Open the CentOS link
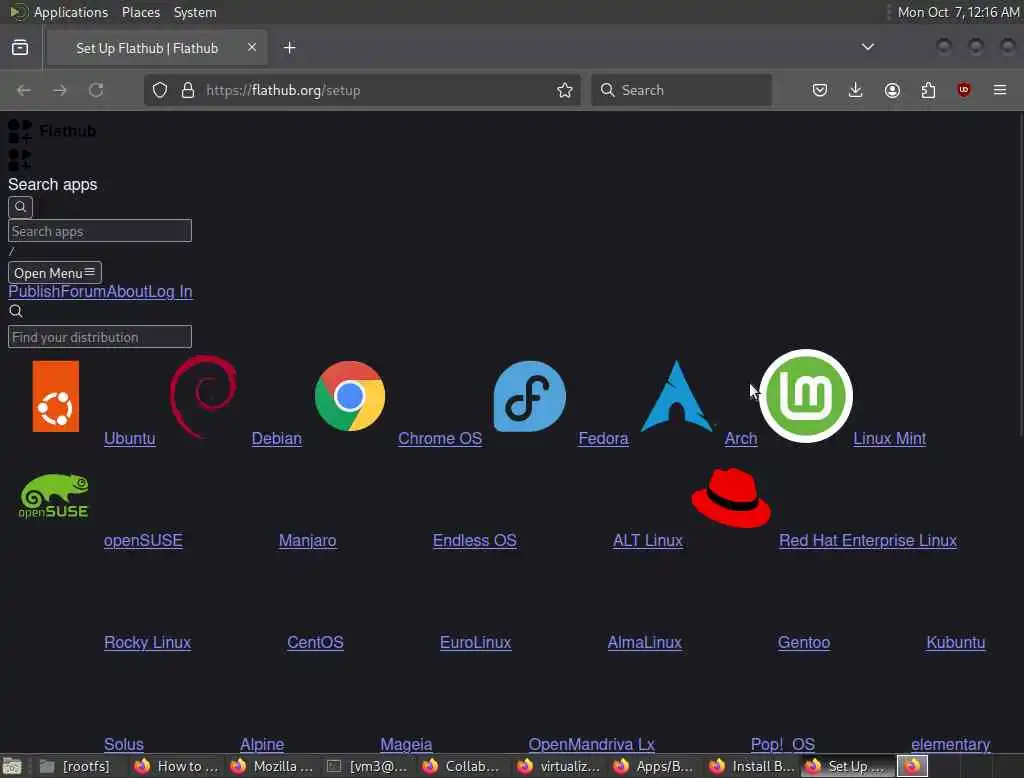This screenshot has height=778, width=1024. coord(315,642)
